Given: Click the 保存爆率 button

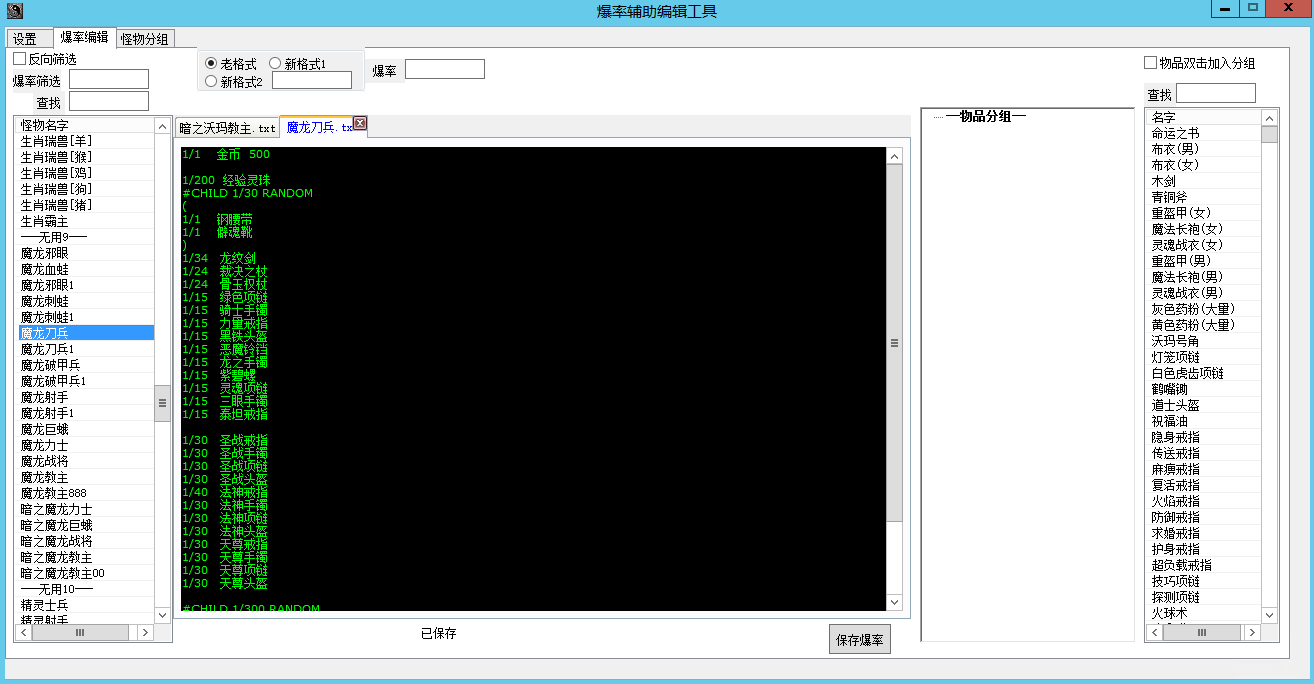Looking at the screenshot, I should [859, 640].
